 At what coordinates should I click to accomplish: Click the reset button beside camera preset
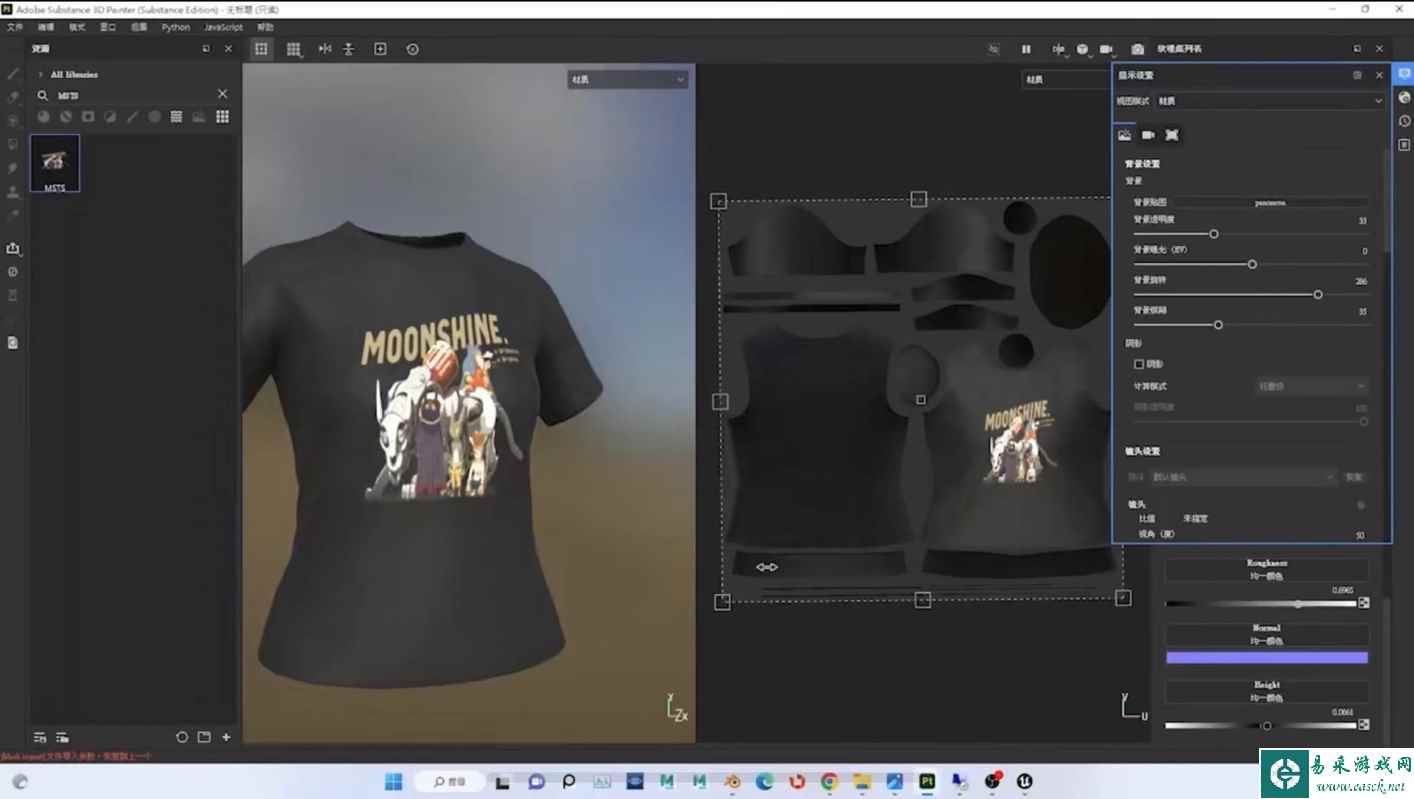[1354, 477]
